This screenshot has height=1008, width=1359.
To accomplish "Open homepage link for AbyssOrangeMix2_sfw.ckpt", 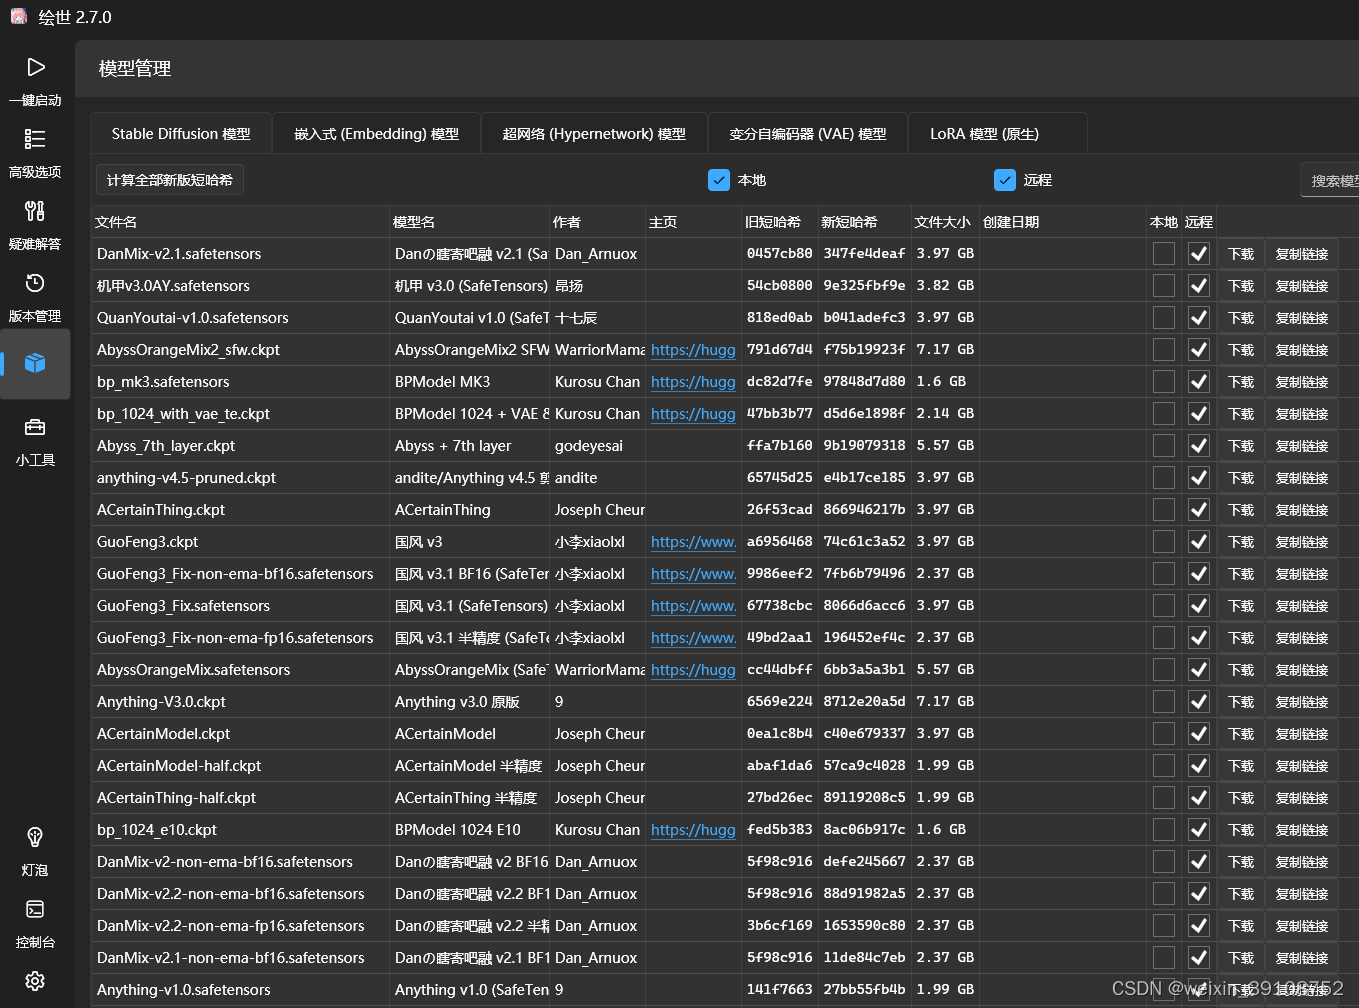I will [x=693, y=350].
